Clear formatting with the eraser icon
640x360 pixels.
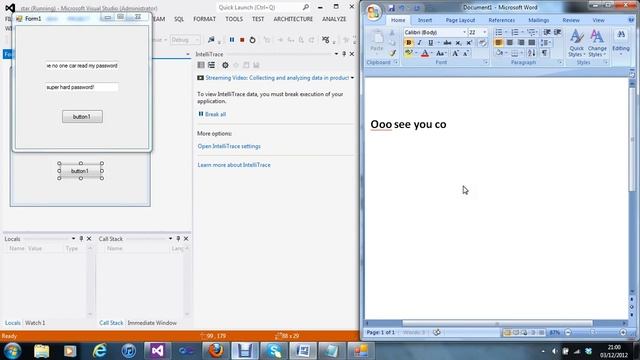click(482, 43)
